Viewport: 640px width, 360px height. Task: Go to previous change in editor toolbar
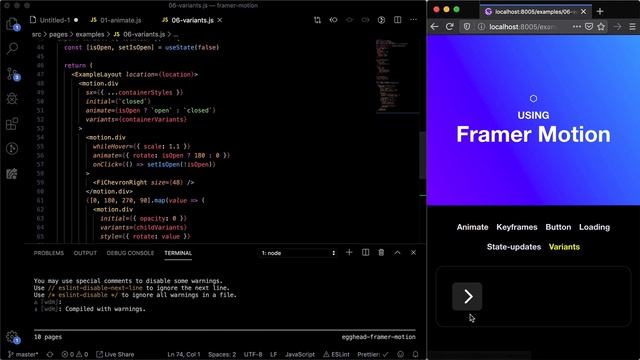point(333,20)
